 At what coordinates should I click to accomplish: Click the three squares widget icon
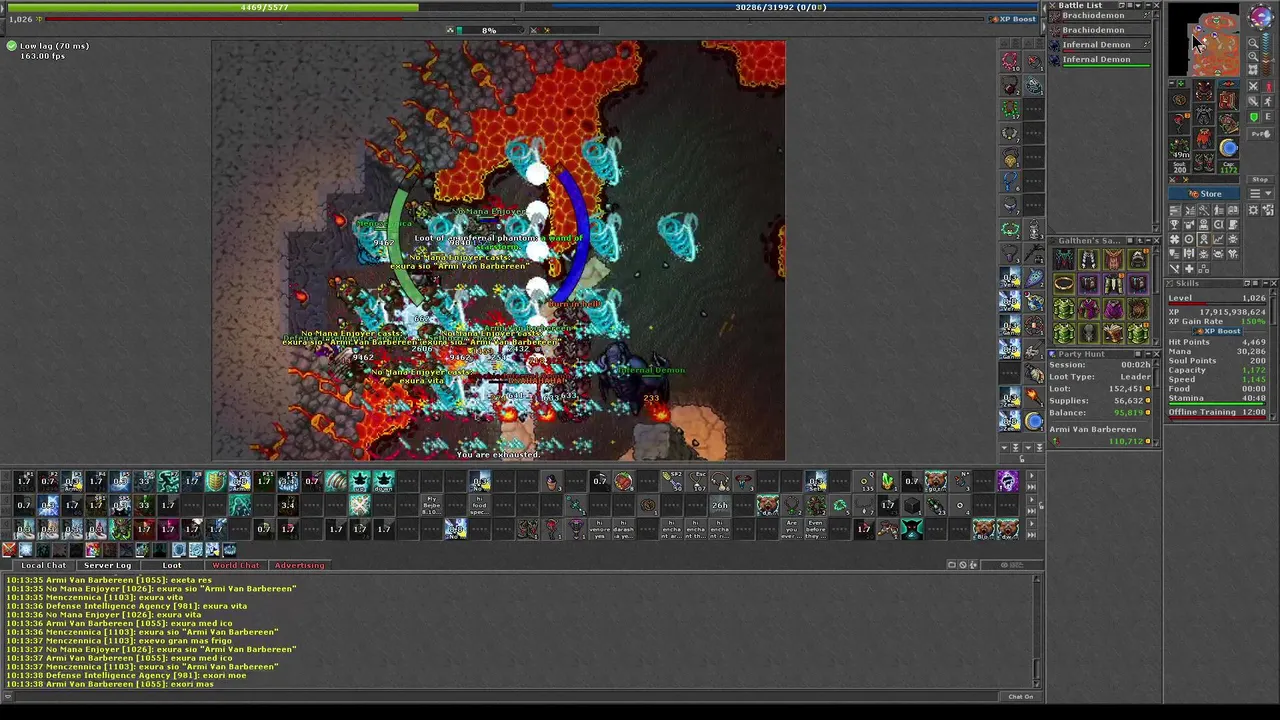pos(1204,268)
